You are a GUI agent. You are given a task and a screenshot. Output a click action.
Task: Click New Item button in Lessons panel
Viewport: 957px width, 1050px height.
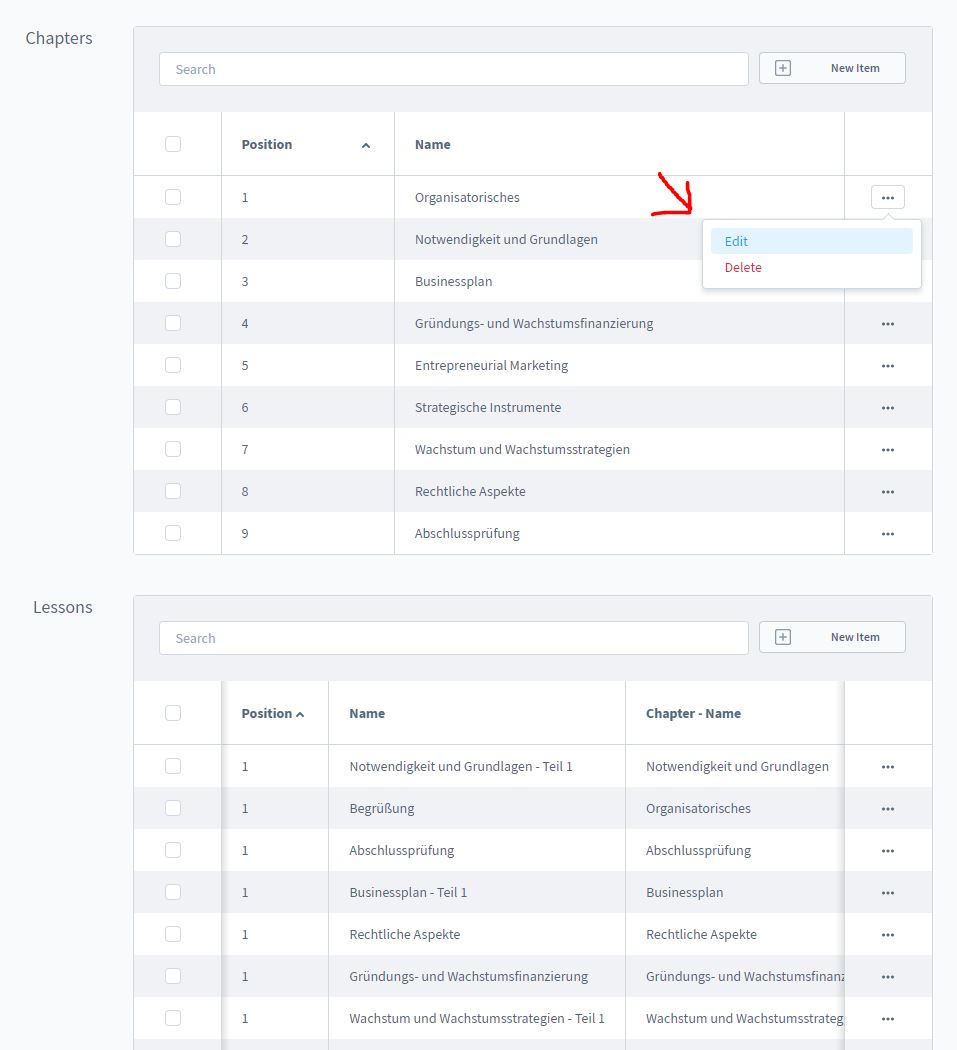point(832,637)
